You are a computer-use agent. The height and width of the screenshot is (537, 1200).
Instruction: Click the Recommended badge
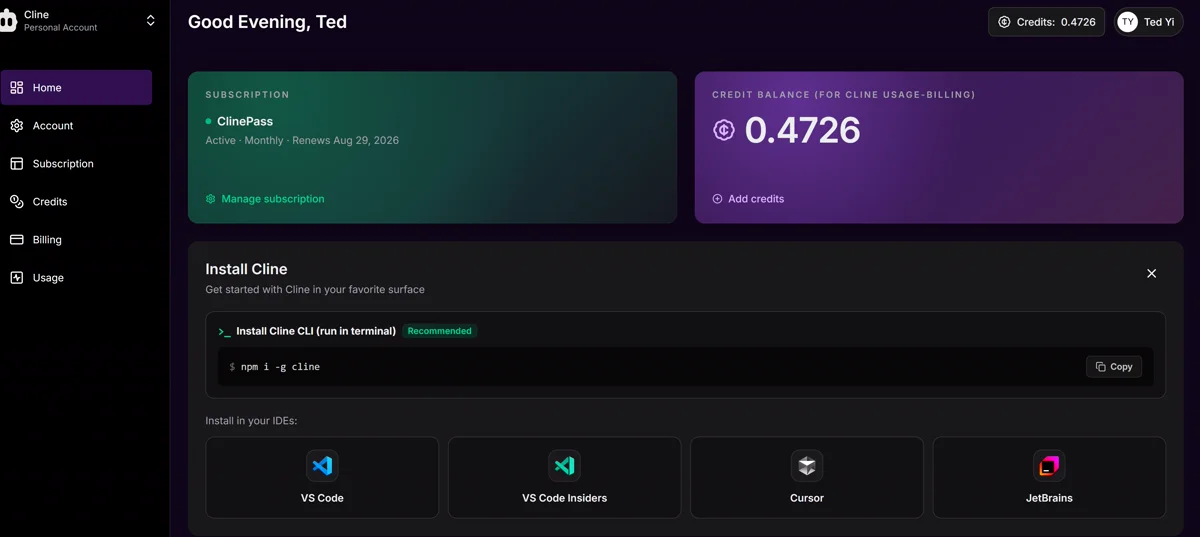coord(440,331)
